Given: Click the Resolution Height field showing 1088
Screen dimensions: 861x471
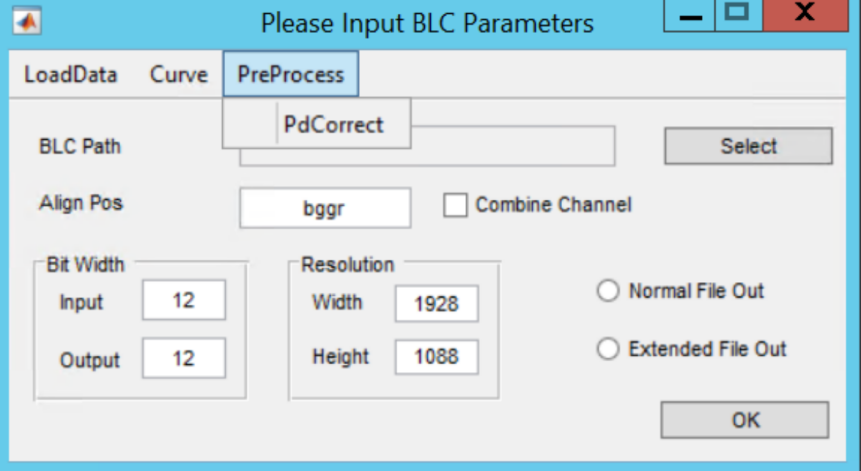Looking at the screenshot, I should 437,357.
